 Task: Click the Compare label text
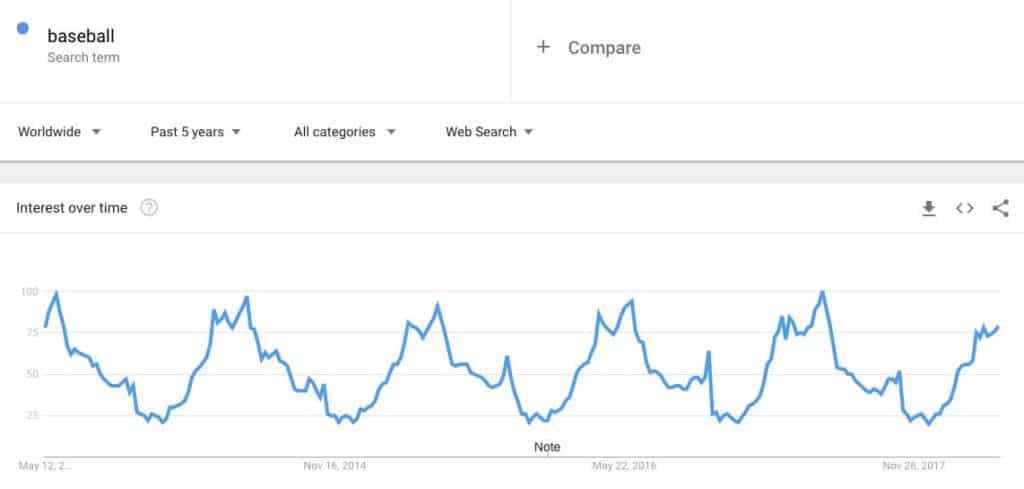point(604,48)
